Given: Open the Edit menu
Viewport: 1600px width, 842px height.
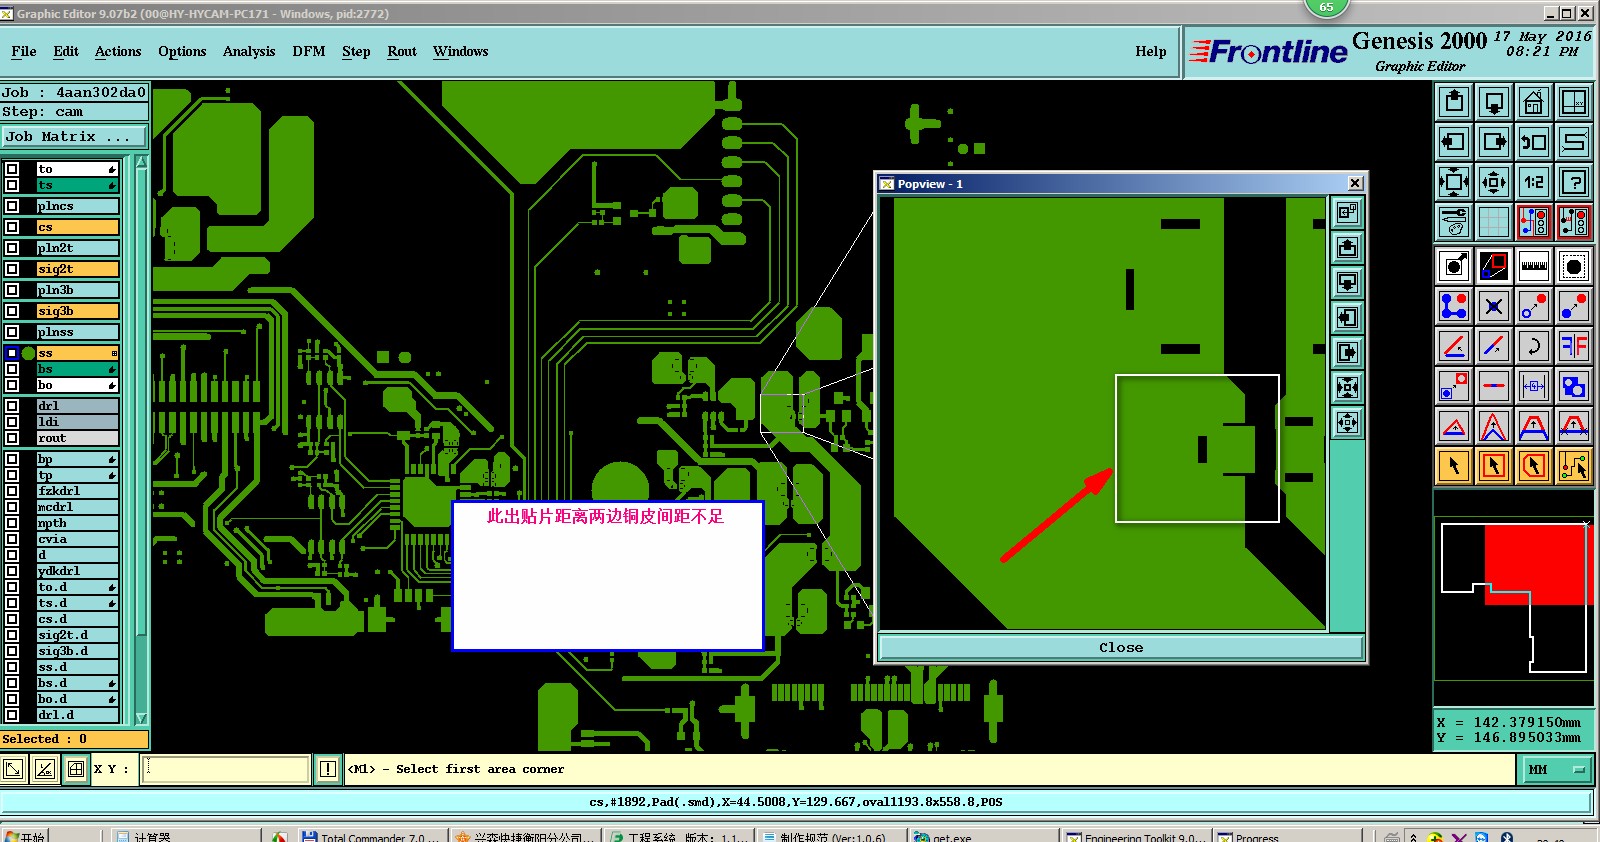Looking at the screenshot, I should [x=66, y=51].
